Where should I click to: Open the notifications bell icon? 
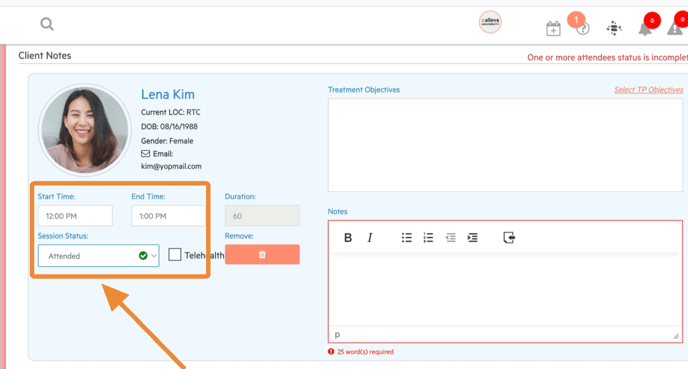coord(645,29)
